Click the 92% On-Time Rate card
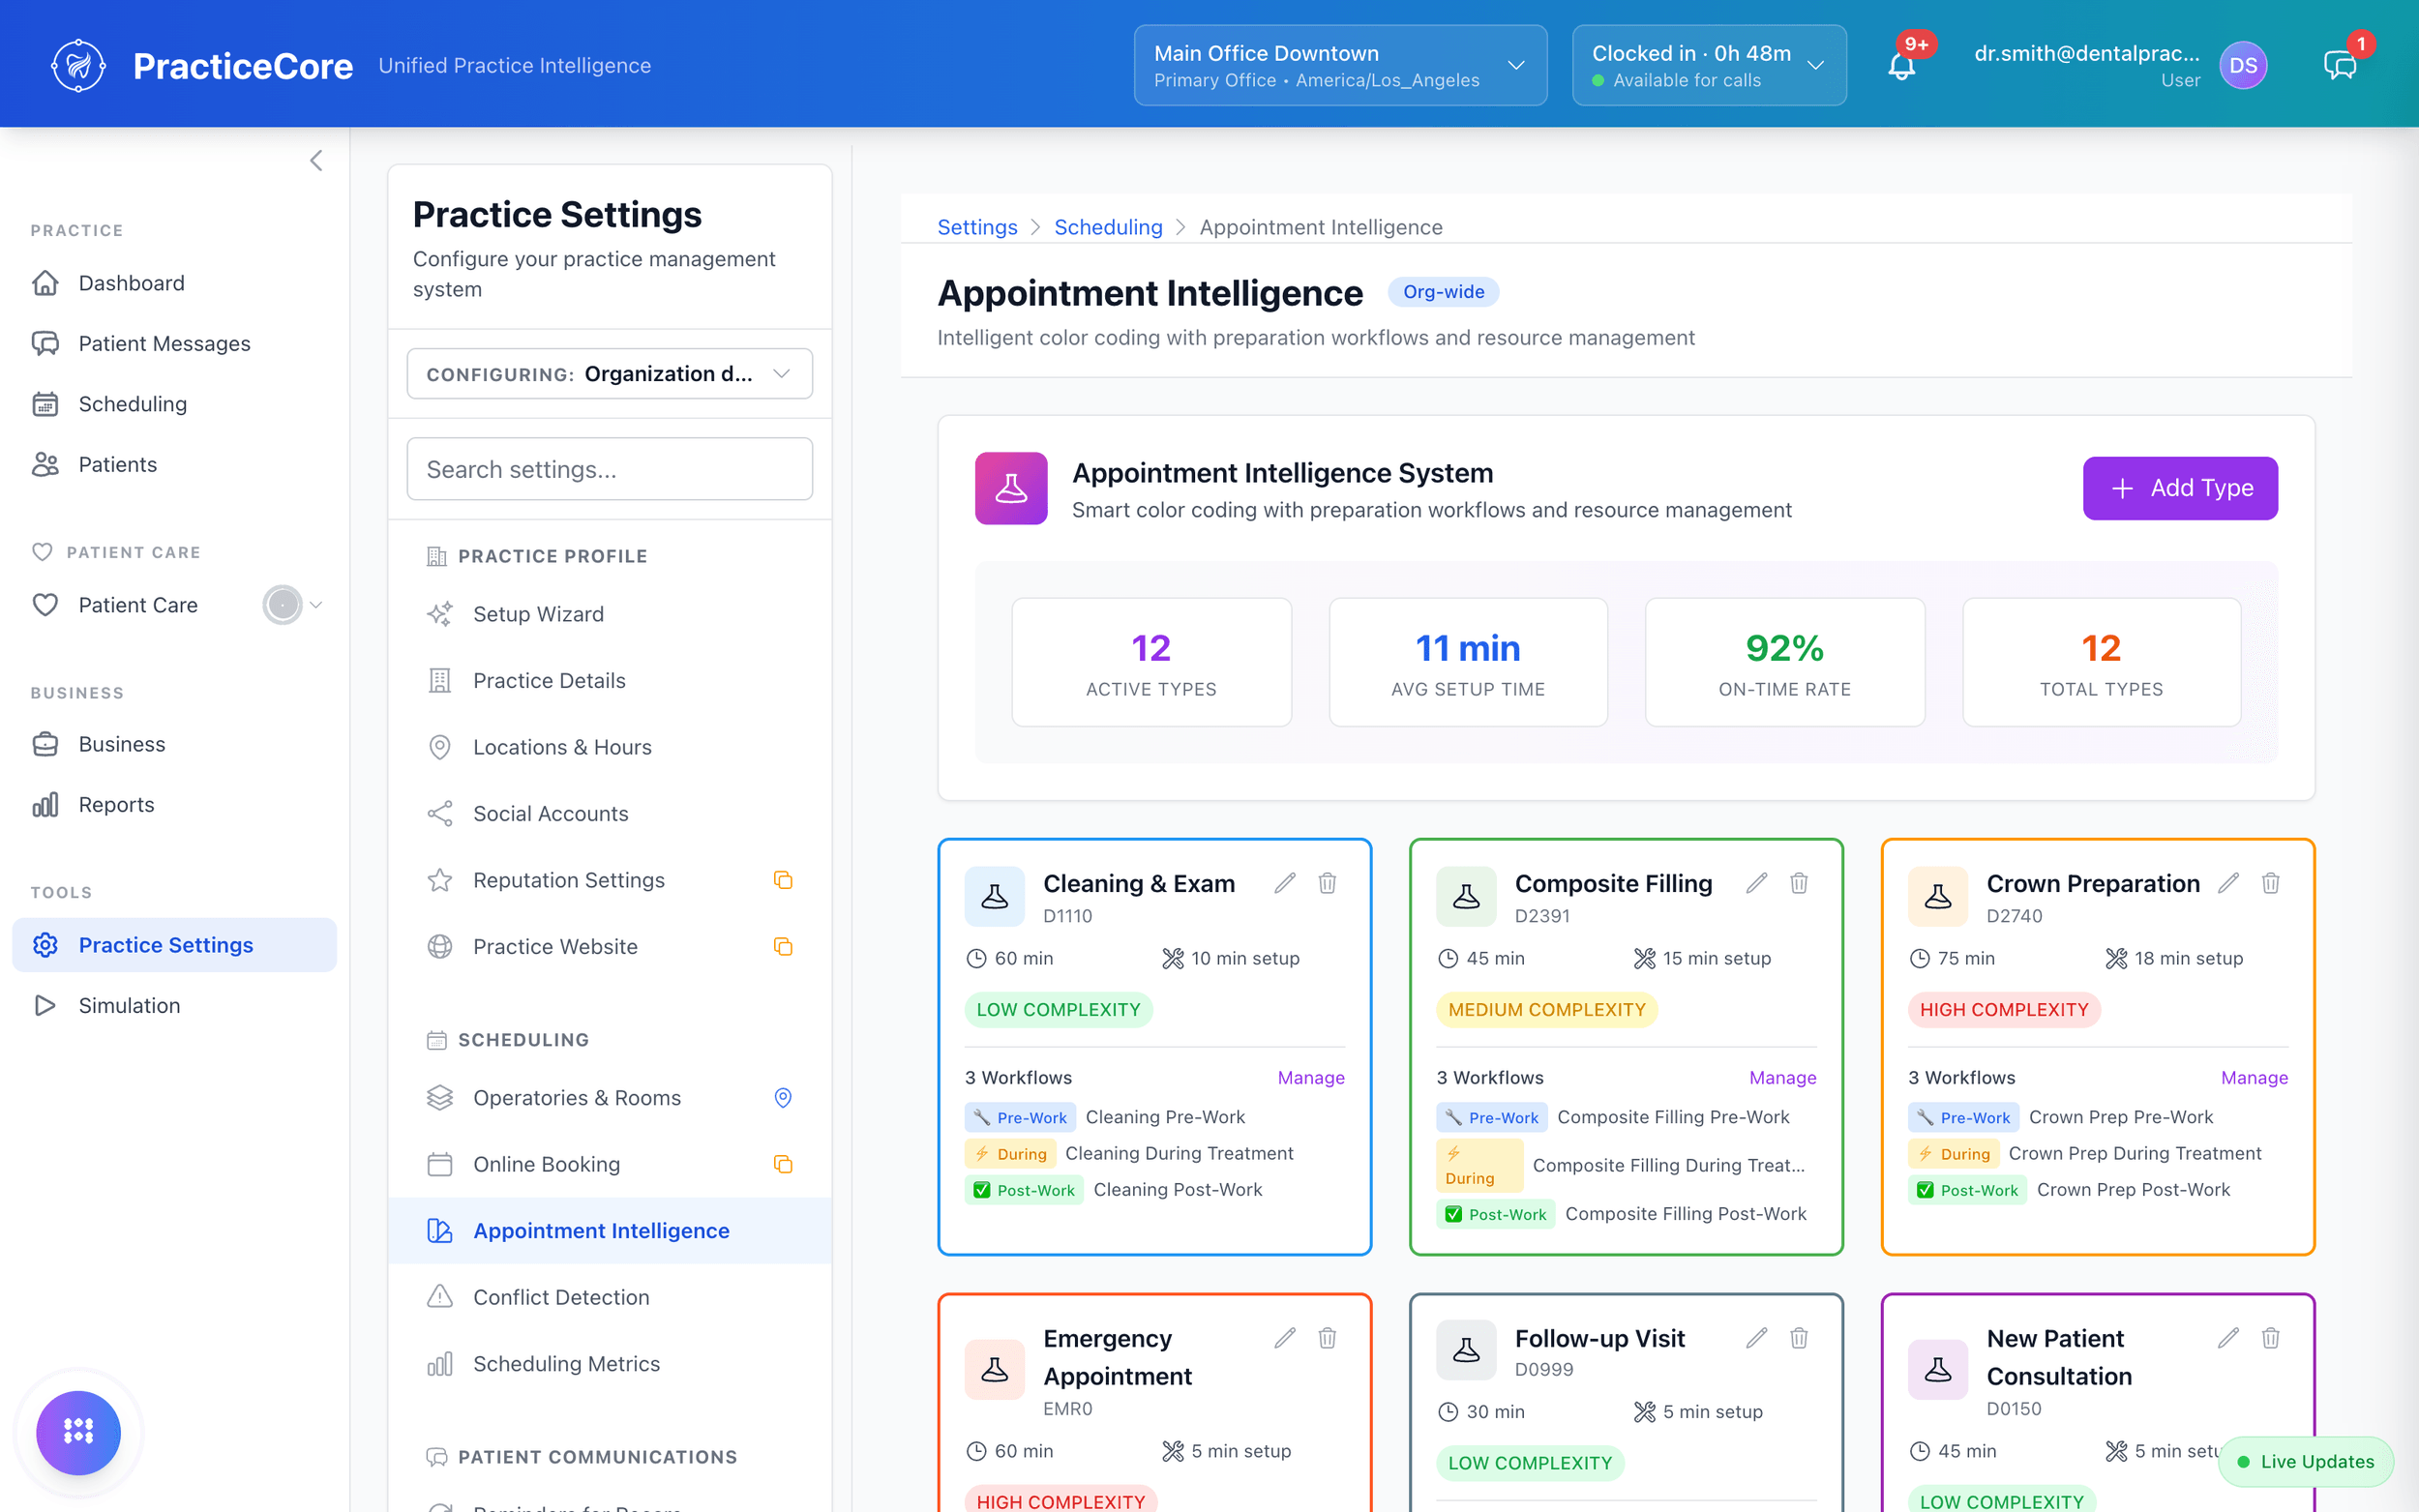2419x1512 pixels. (x=1784, y=662)
